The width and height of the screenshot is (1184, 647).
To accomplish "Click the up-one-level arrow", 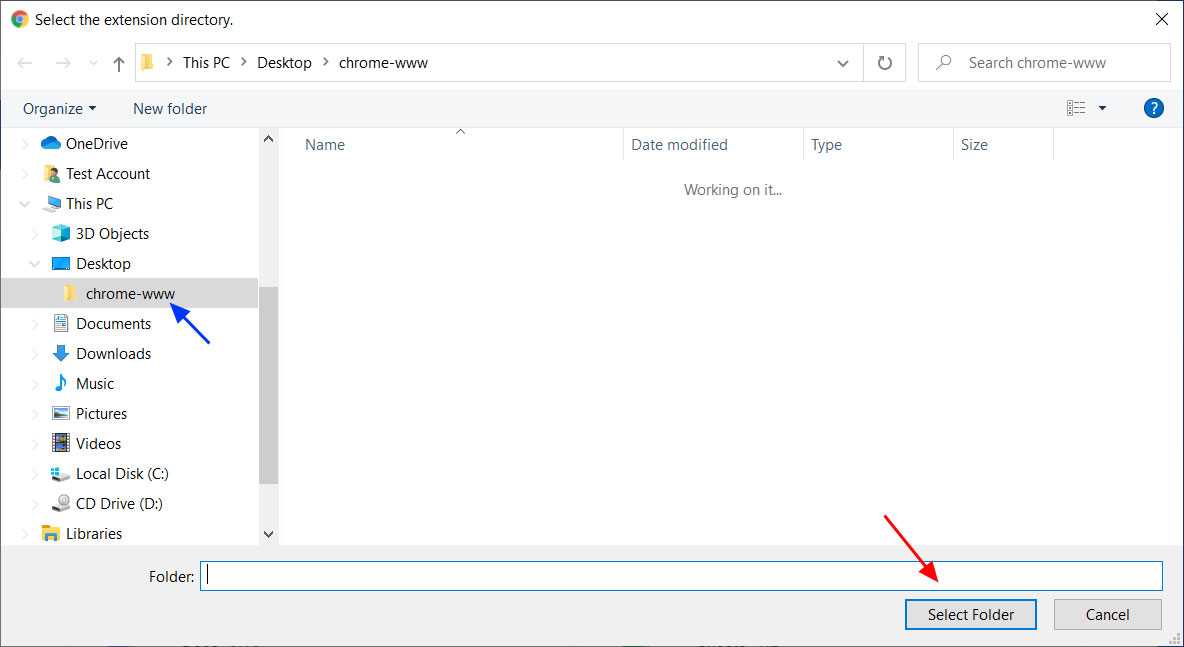I will point(117,62).
